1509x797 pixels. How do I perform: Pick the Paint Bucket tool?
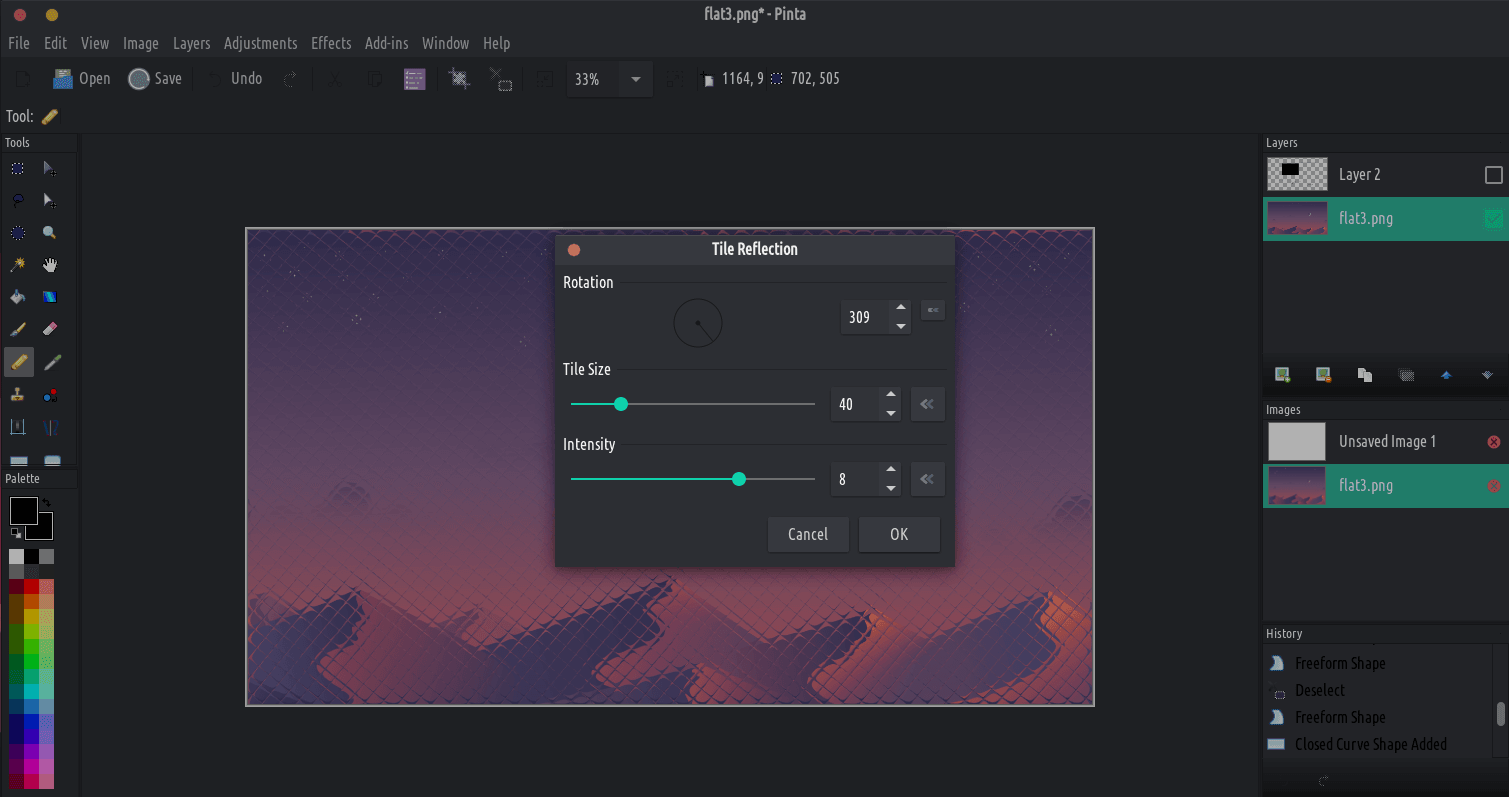(x=17, y=297)
